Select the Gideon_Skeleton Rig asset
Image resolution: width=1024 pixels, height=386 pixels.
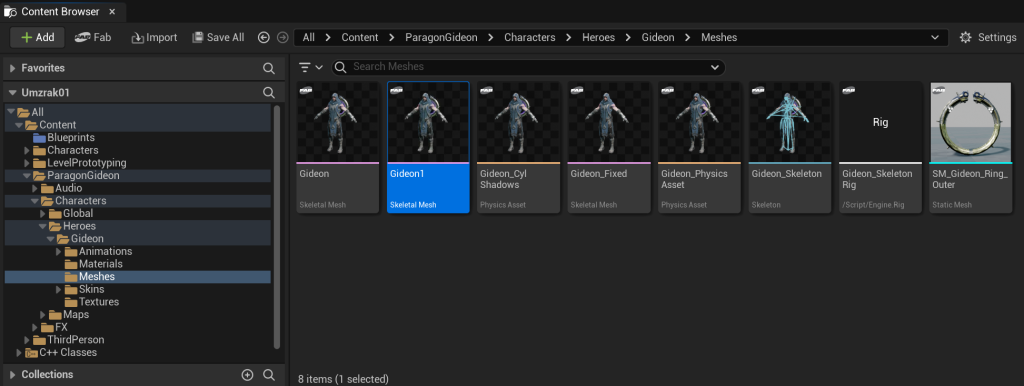(880, 147)
